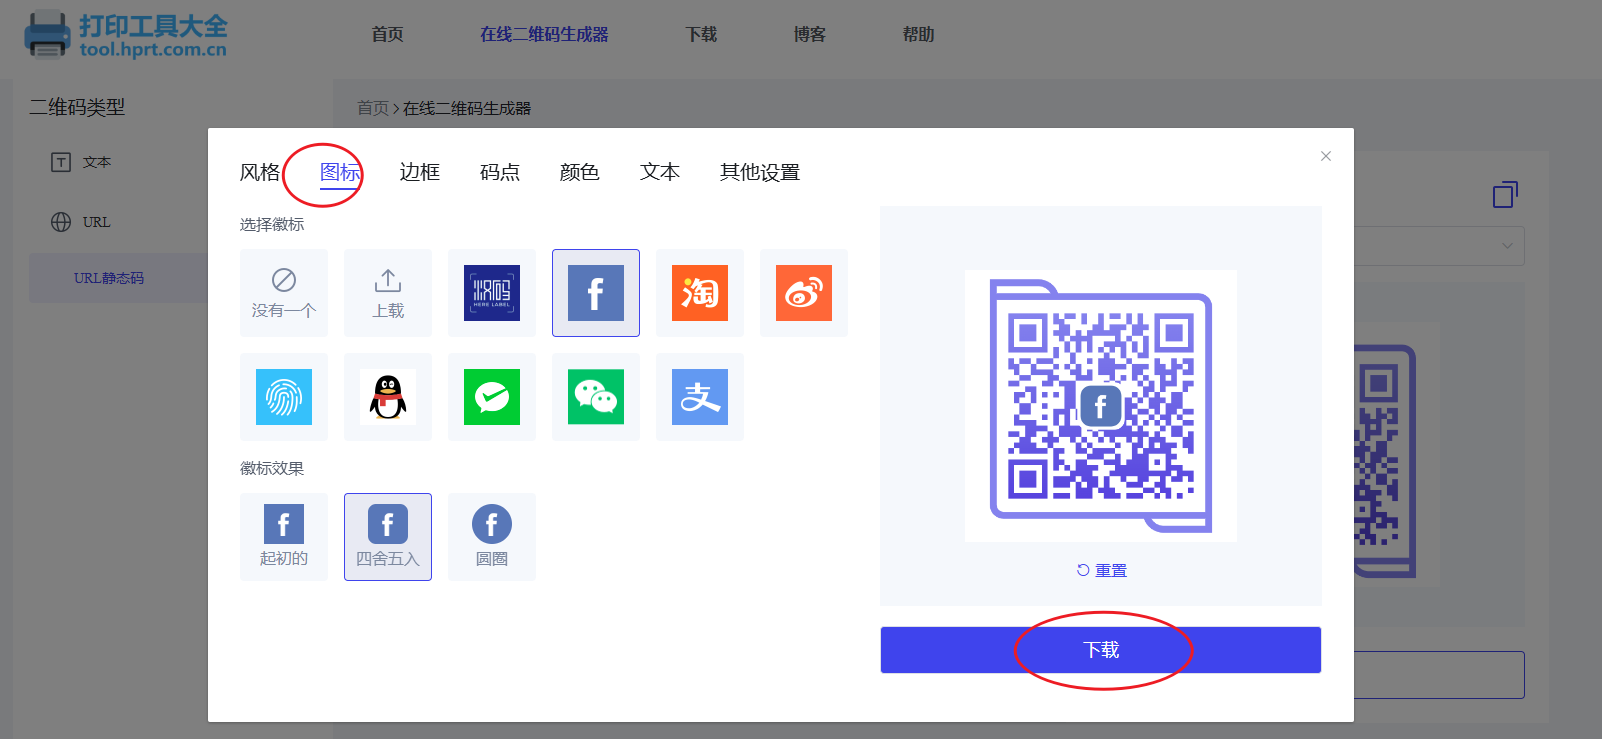Select the 没有一个 (no logo) option

pyautogui.click(x=284, y=293)
